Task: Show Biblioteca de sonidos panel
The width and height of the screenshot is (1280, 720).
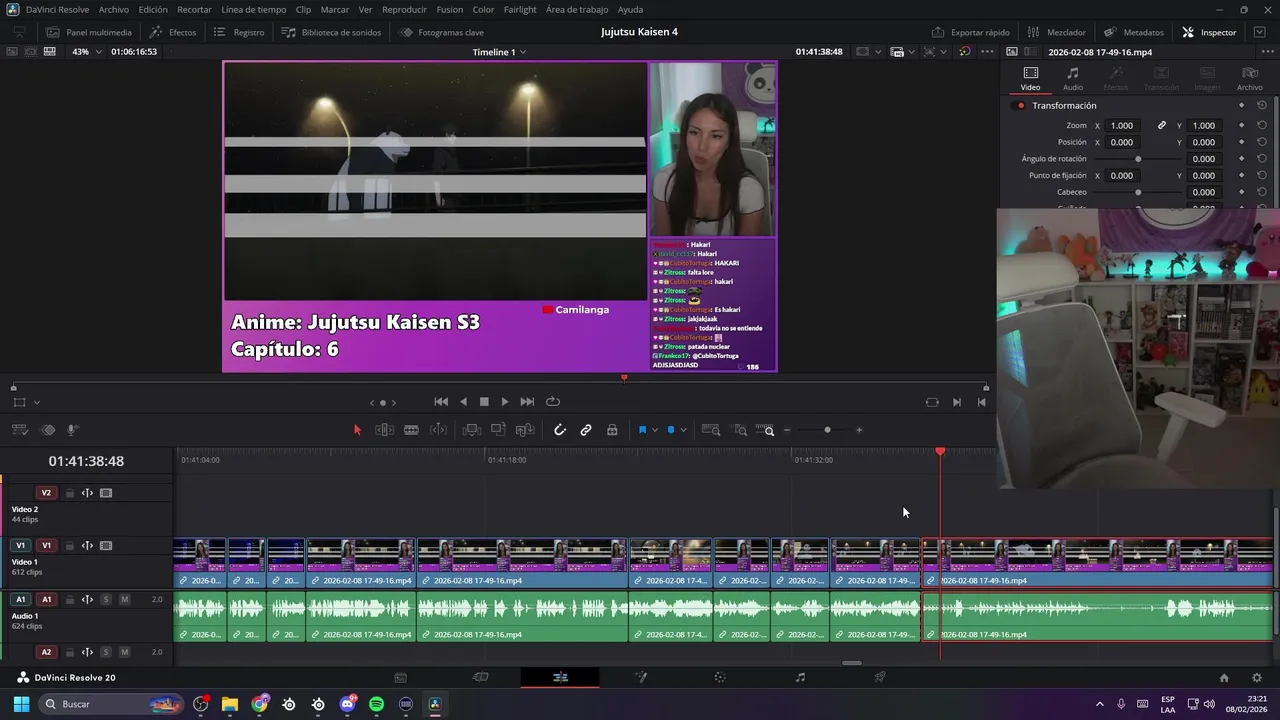Action: [x=331, y=32]
